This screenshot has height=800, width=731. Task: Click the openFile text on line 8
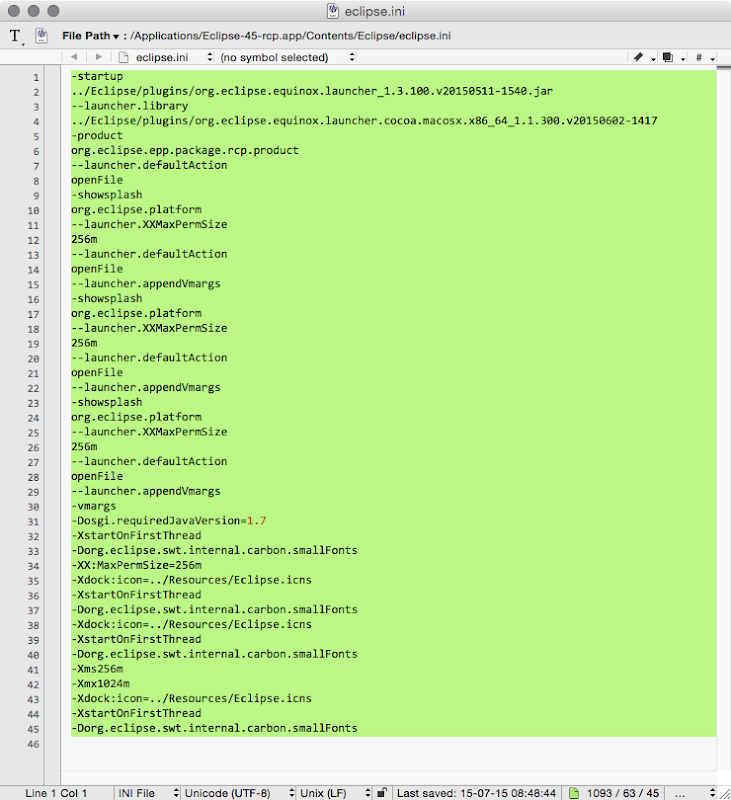[x=97, y=180]
